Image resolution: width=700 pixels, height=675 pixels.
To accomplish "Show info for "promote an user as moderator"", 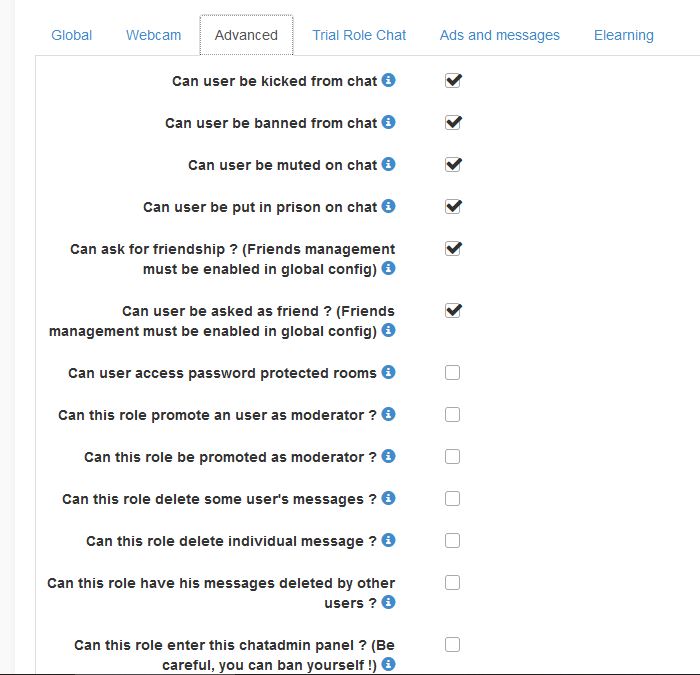I will (389, 414).
